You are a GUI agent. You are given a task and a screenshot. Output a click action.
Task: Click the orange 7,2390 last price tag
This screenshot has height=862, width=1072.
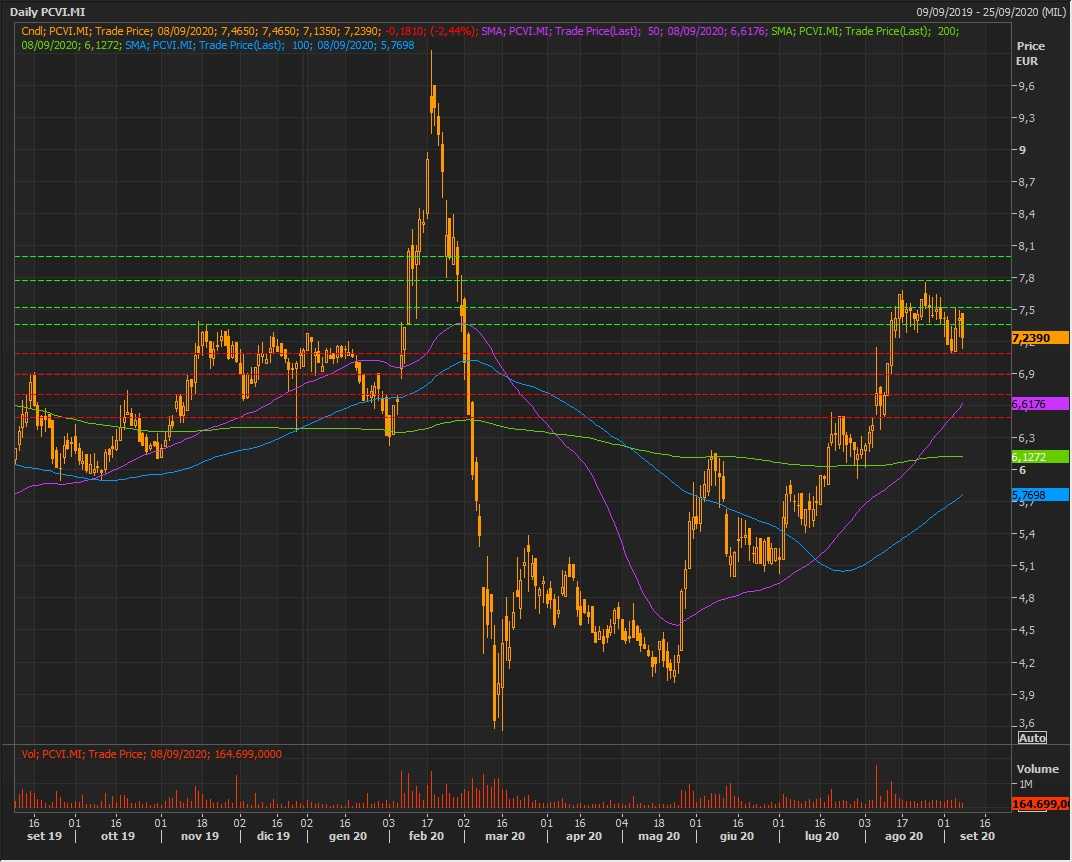pyautogui.click(x=1039, y=338)
